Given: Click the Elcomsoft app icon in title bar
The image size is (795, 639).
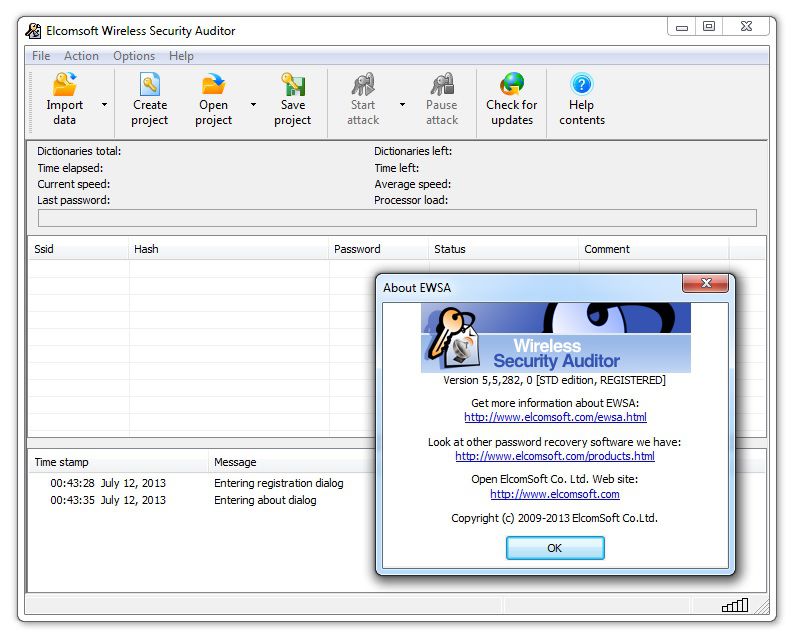Looking at the screenshot, I should point(33,31).
